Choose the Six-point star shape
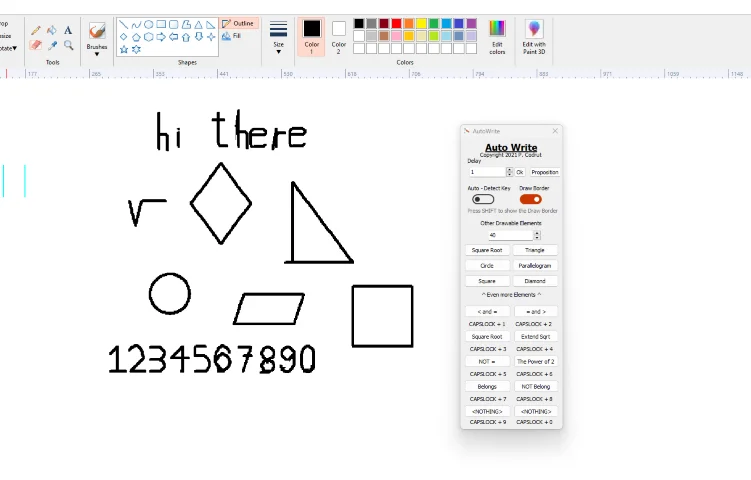This screenshot has width=751, height=480. click(x=136, y=49)
